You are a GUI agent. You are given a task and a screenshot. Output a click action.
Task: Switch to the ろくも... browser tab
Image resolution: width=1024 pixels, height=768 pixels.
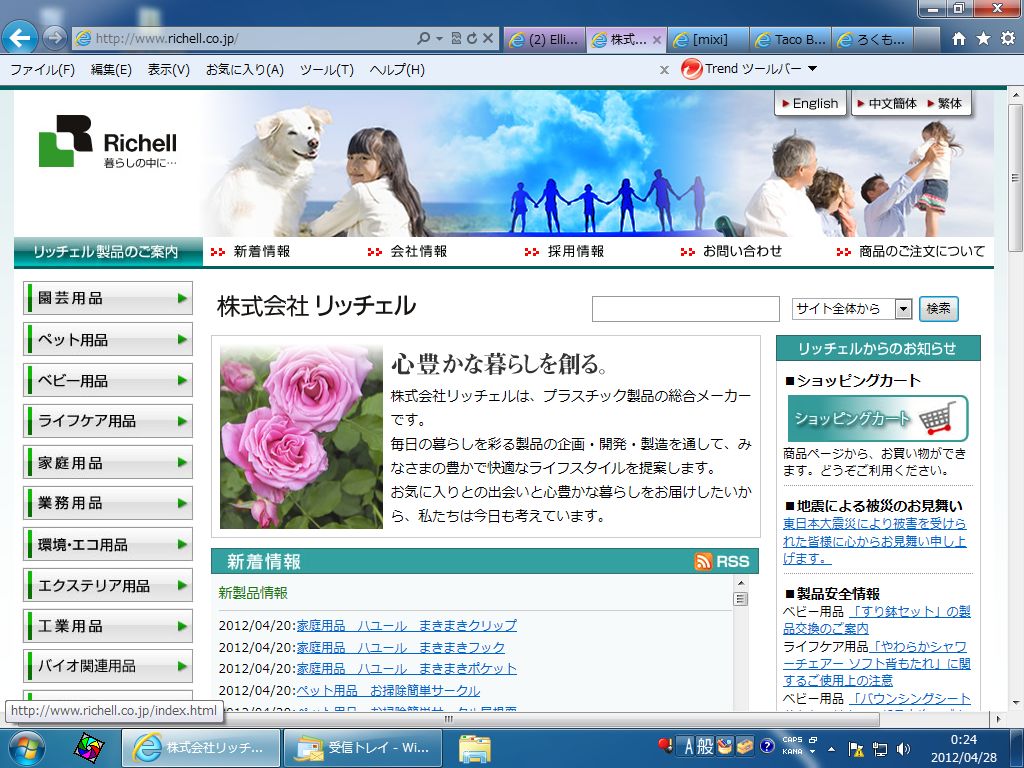(872, 39)
